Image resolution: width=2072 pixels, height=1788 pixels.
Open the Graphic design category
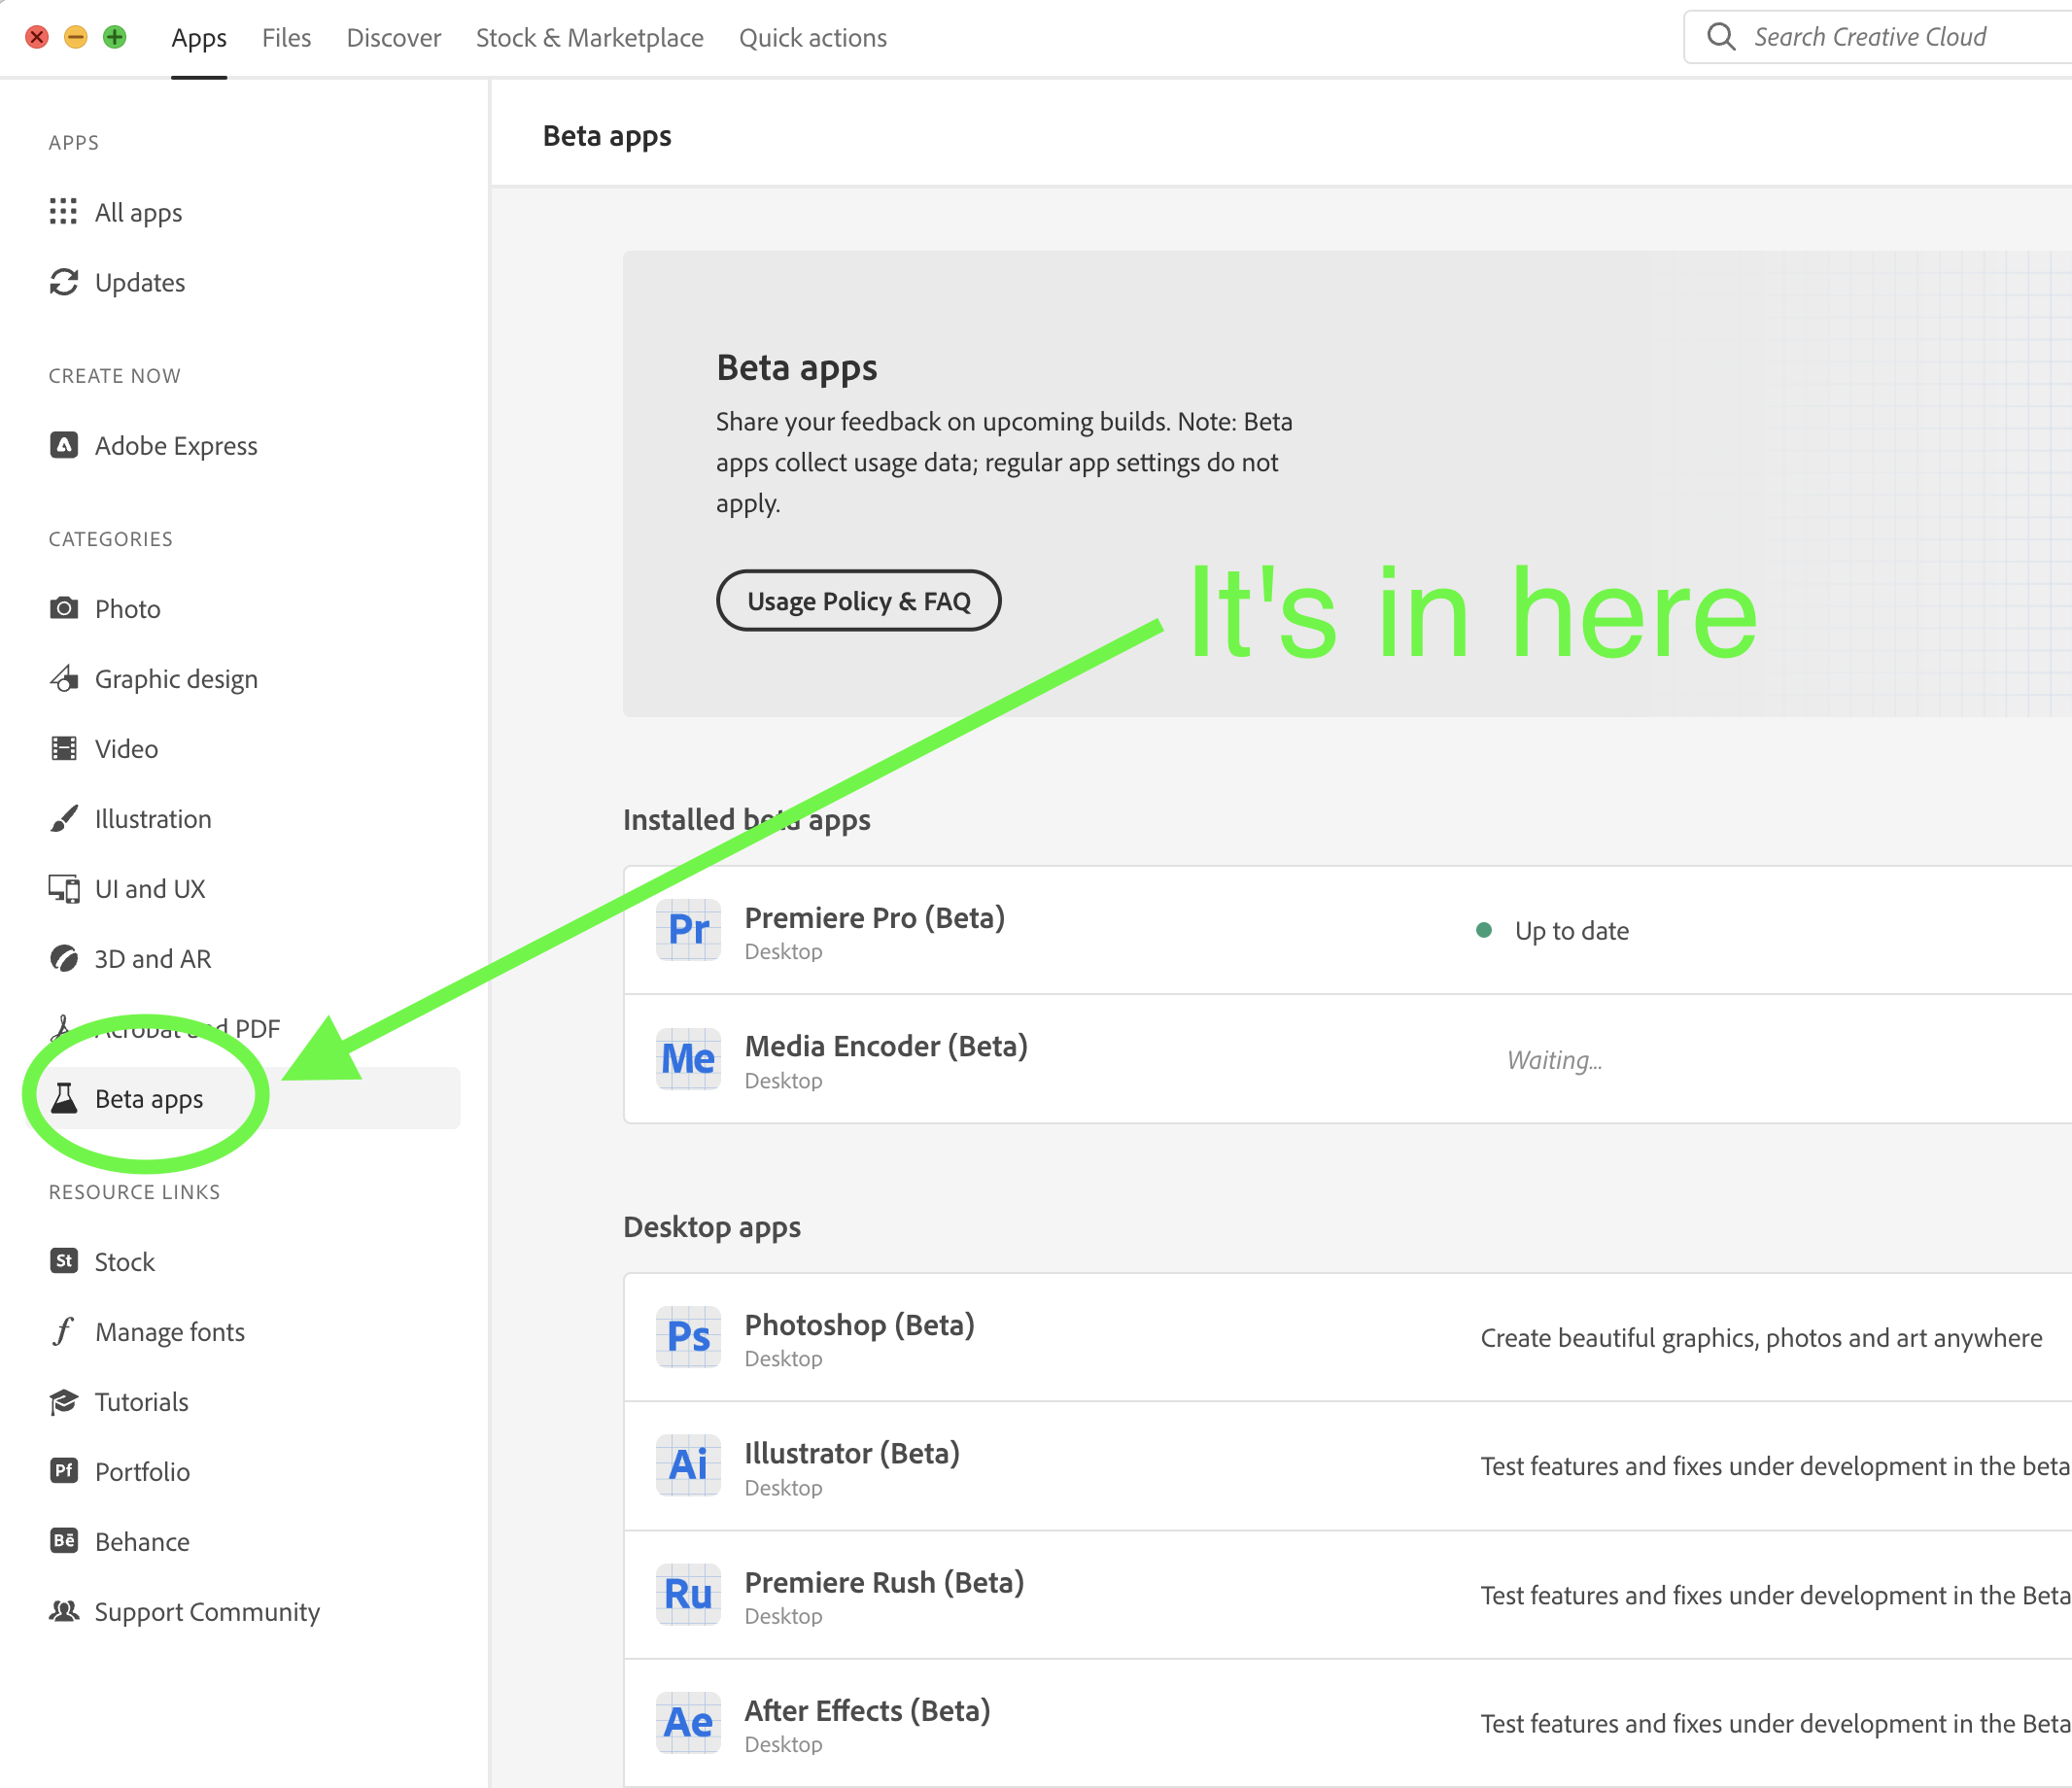(175, 679)
